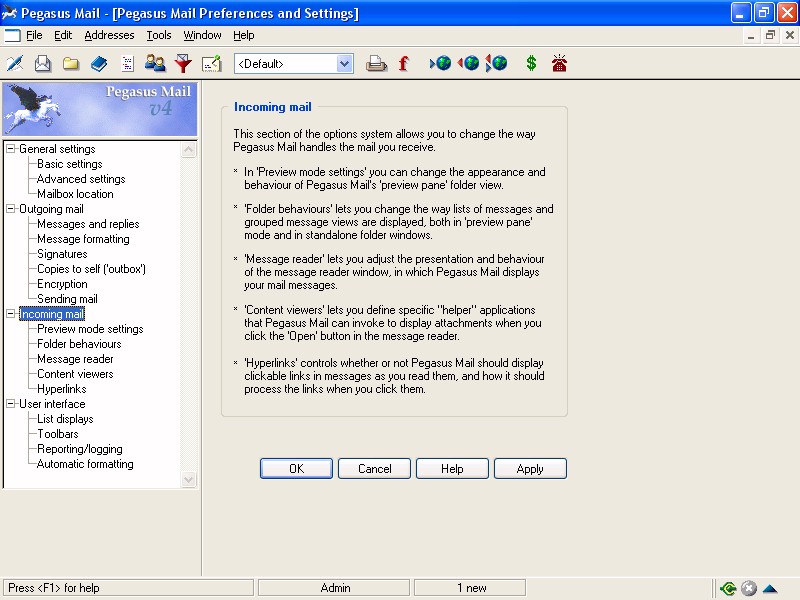Start a new message with the pen icon

point(15,64)
